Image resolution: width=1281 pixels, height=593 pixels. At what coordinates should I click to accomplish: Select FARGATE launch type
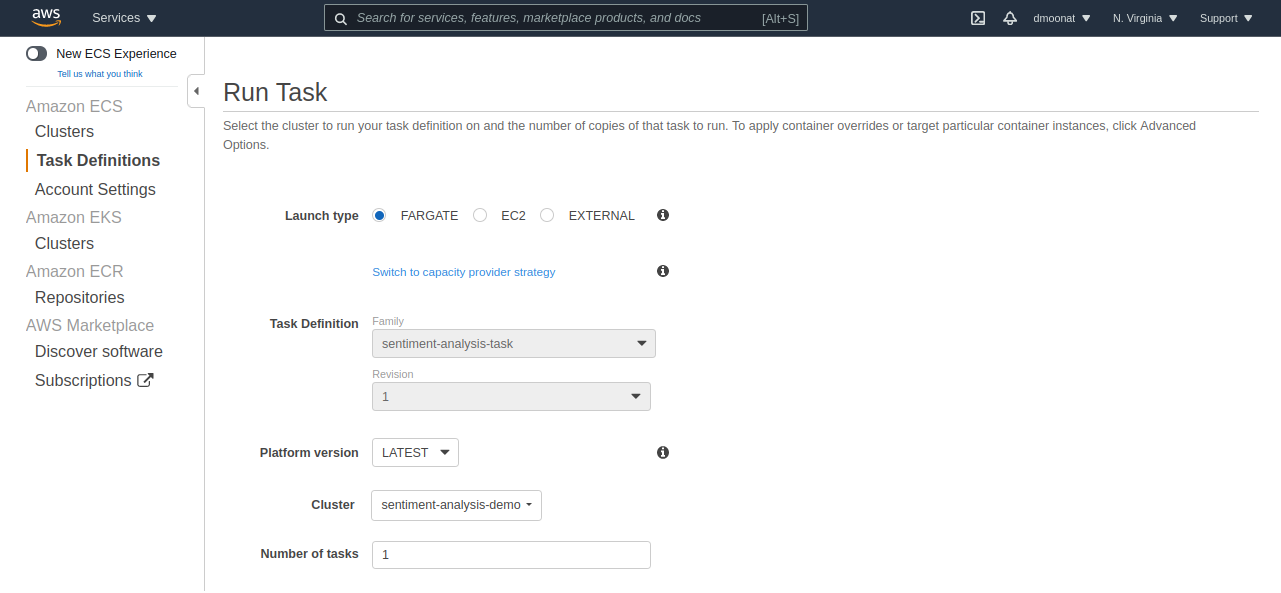point(379,215)
